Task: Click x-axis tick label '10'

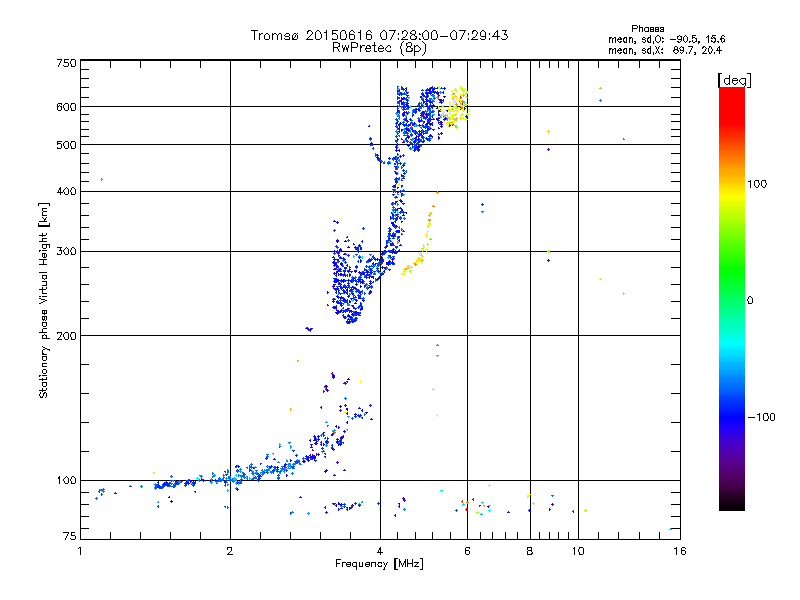Action: (578, 551)
